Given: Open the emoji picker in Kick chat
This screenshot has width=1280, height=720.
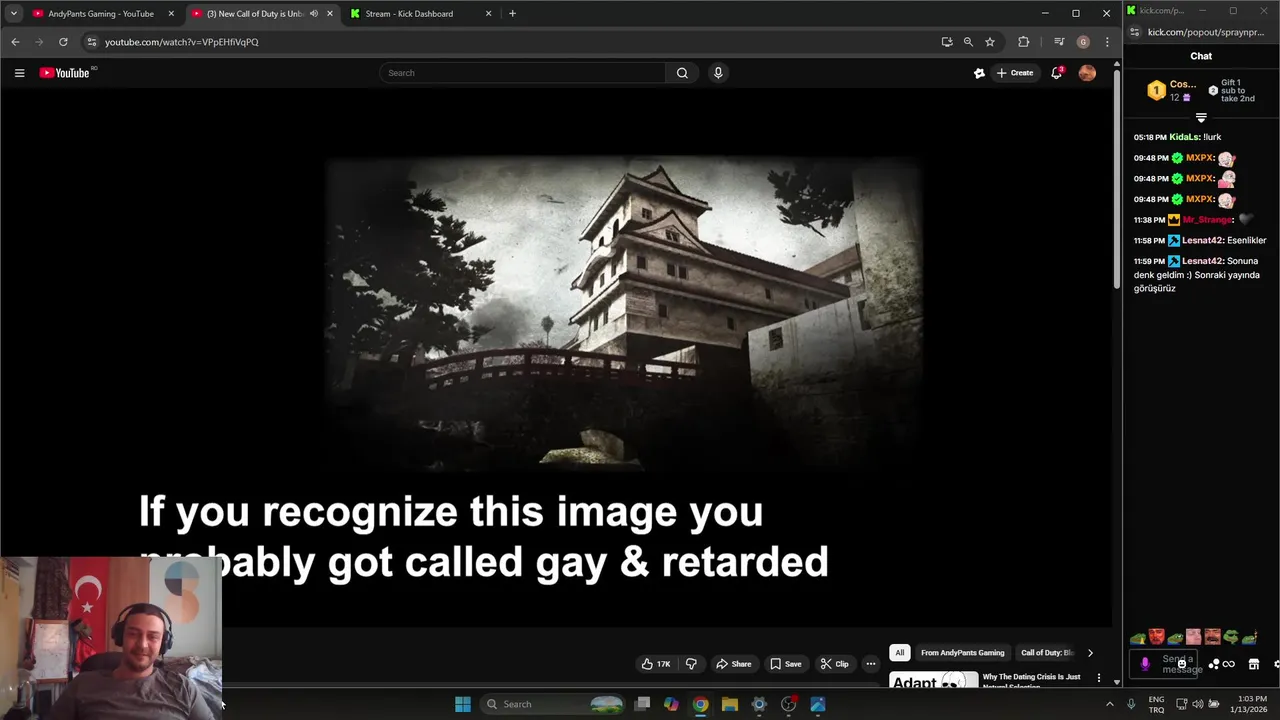Looking at the screenshot, I should 1182,663.
